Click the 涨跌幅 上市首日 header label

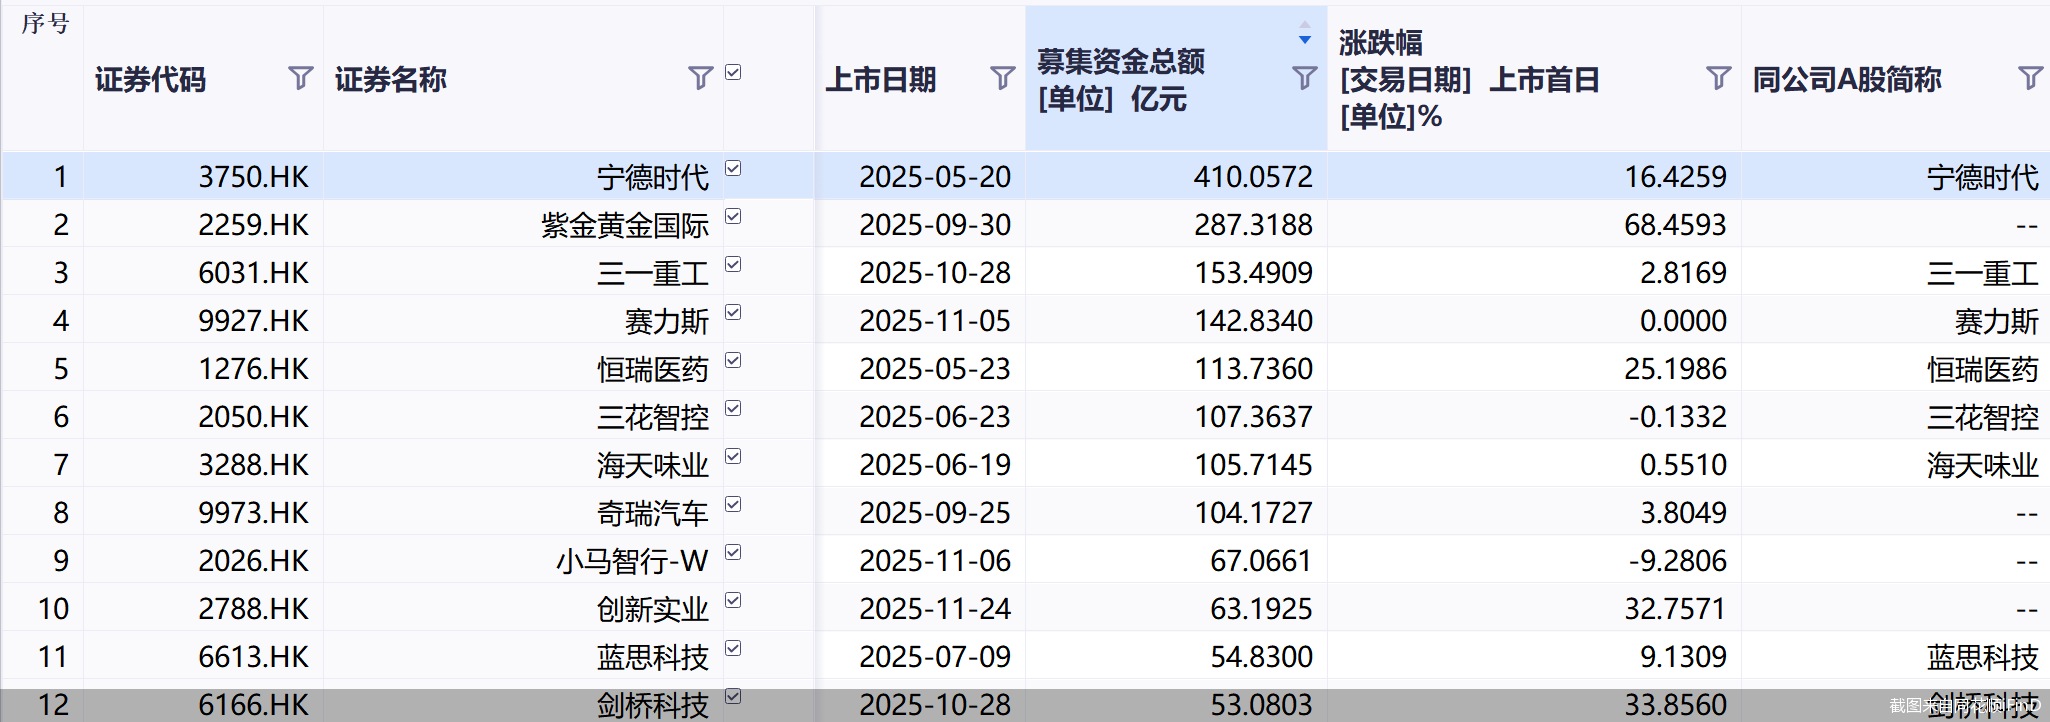(x=1469, y=80)
